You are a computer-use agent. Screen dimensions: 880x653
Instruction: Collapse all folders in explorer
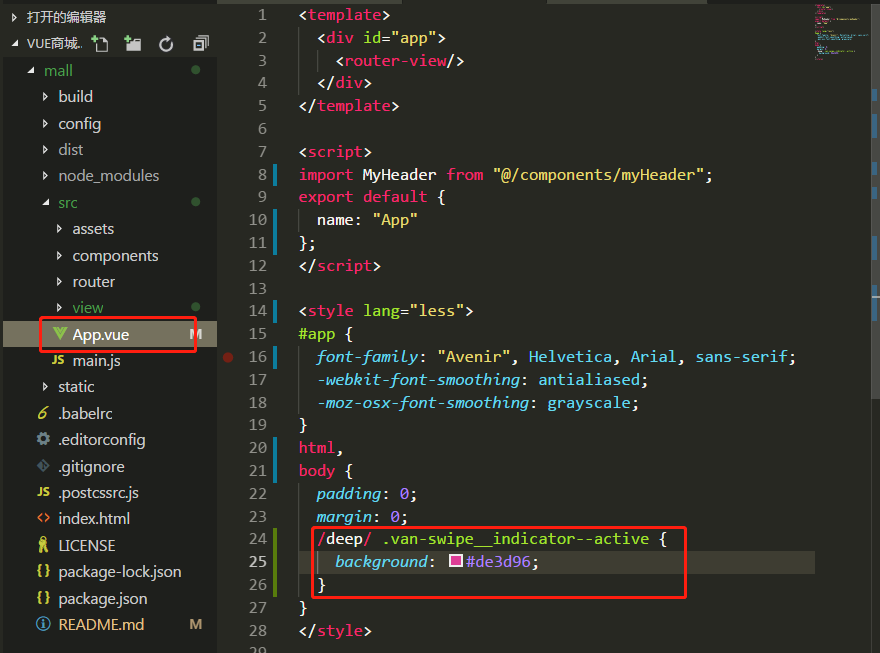point(200,44)
